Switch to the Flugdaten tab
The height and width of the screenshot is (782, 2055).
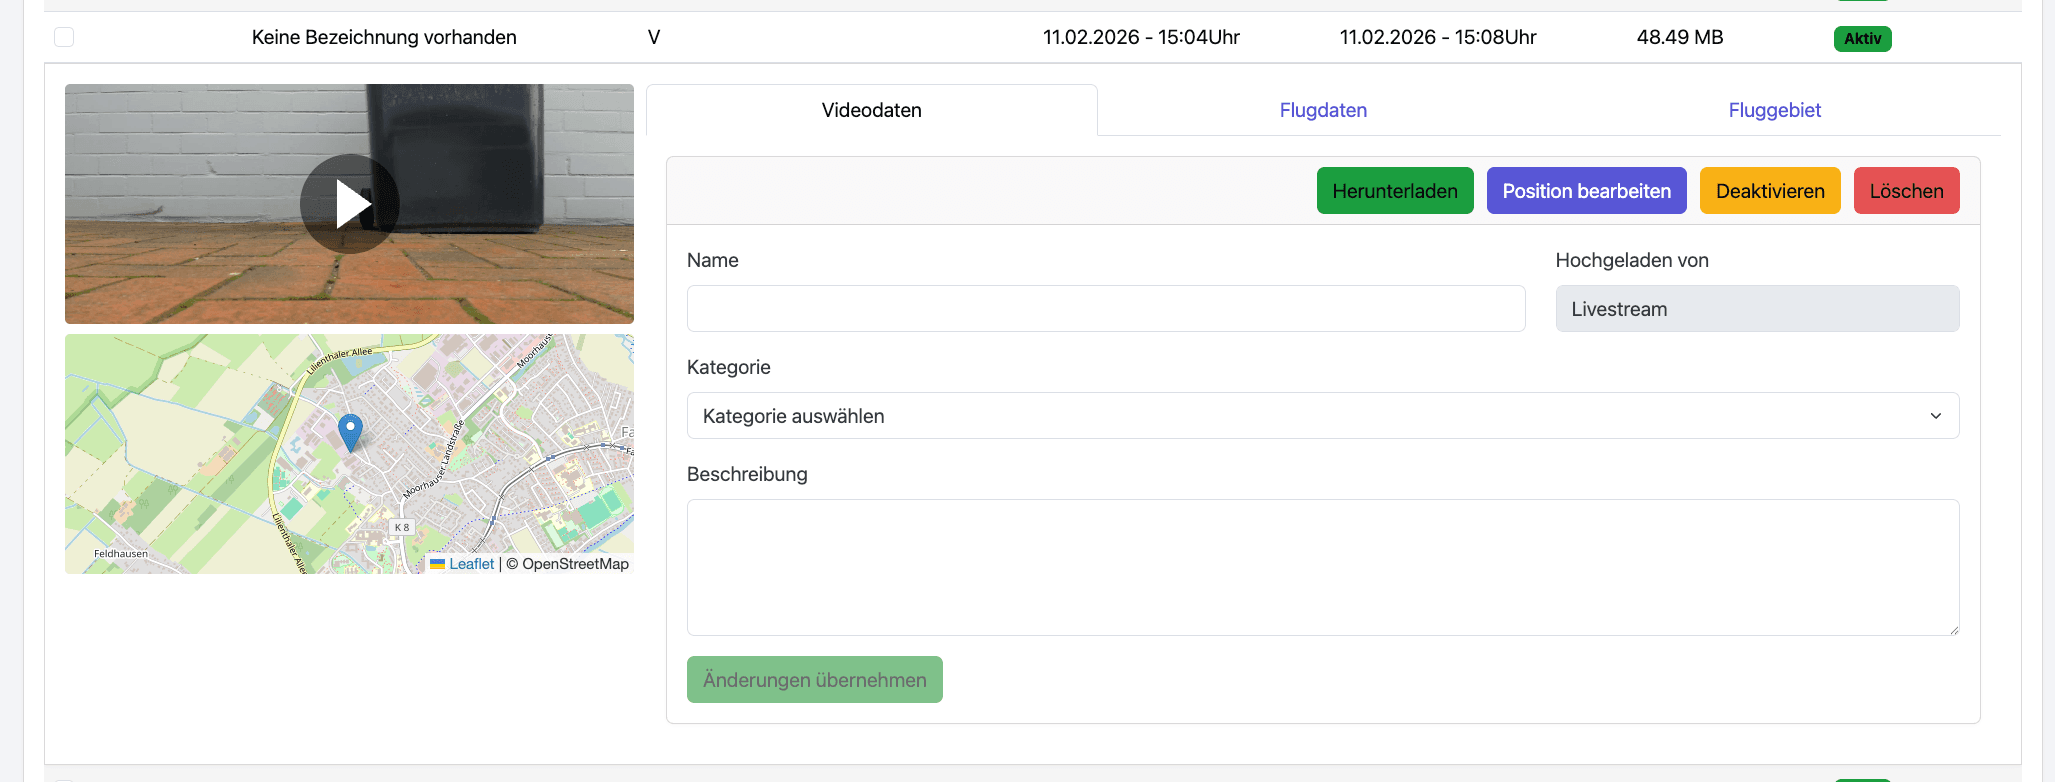[x=1322, y=110]
